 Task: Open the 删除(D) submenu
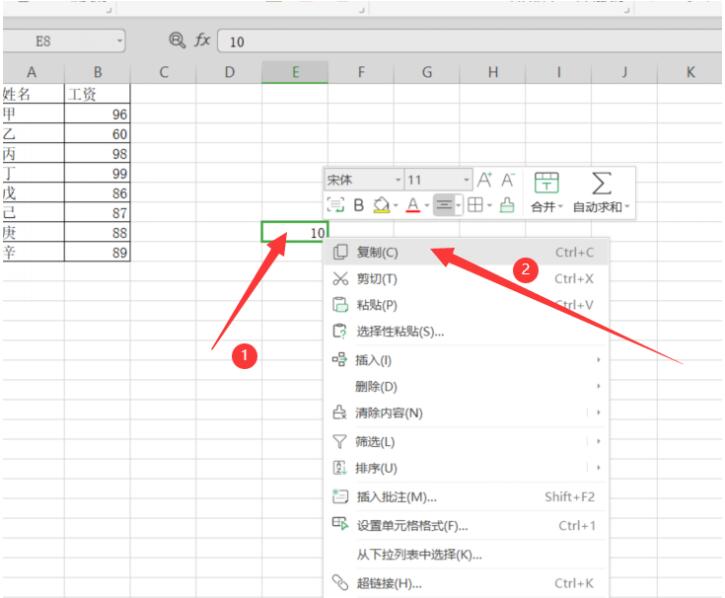click(x=466, y=386)
